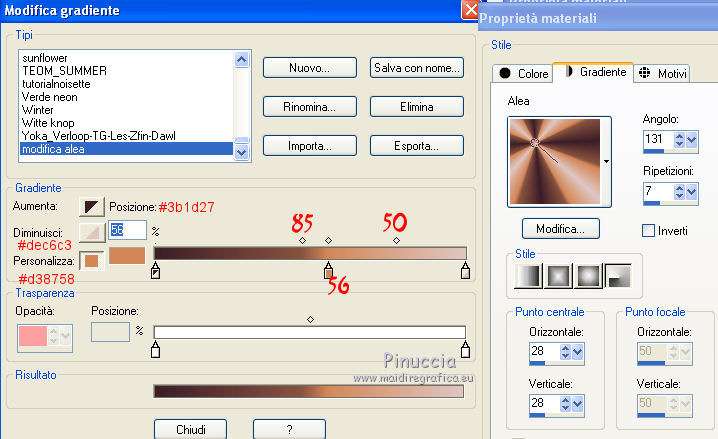Click the Angolo spinner arrows
The image size is (718, 439).
pyautogui.click(x=680, y=140)
